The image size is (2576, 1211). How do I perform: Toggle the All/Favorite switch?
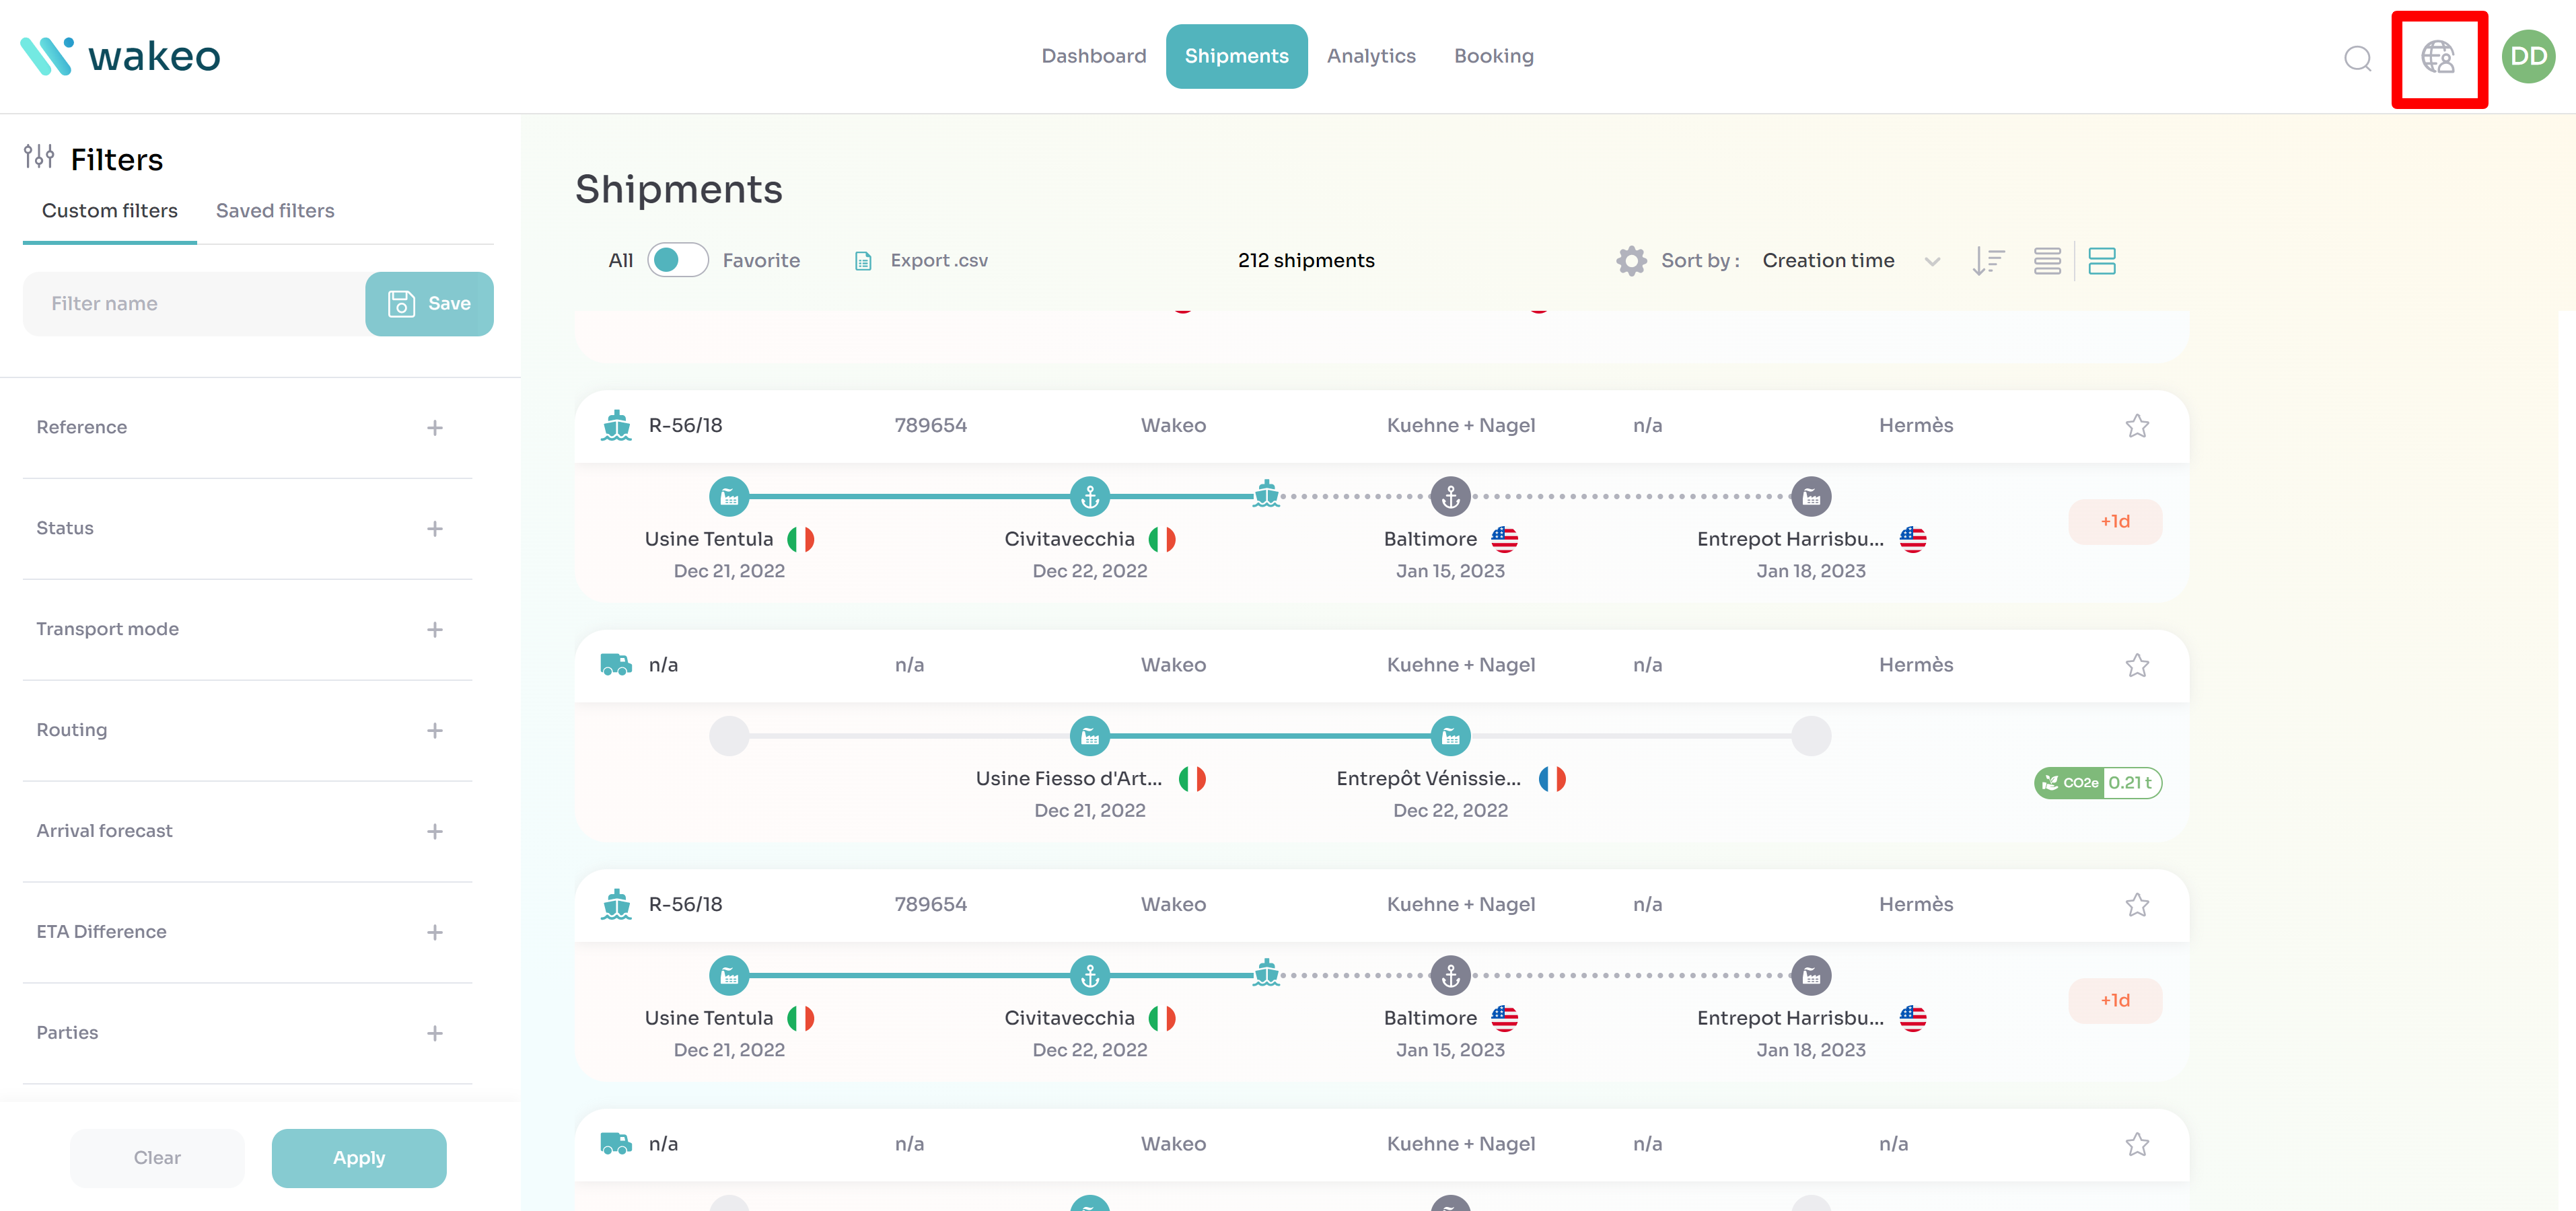(x=677, y=260)
